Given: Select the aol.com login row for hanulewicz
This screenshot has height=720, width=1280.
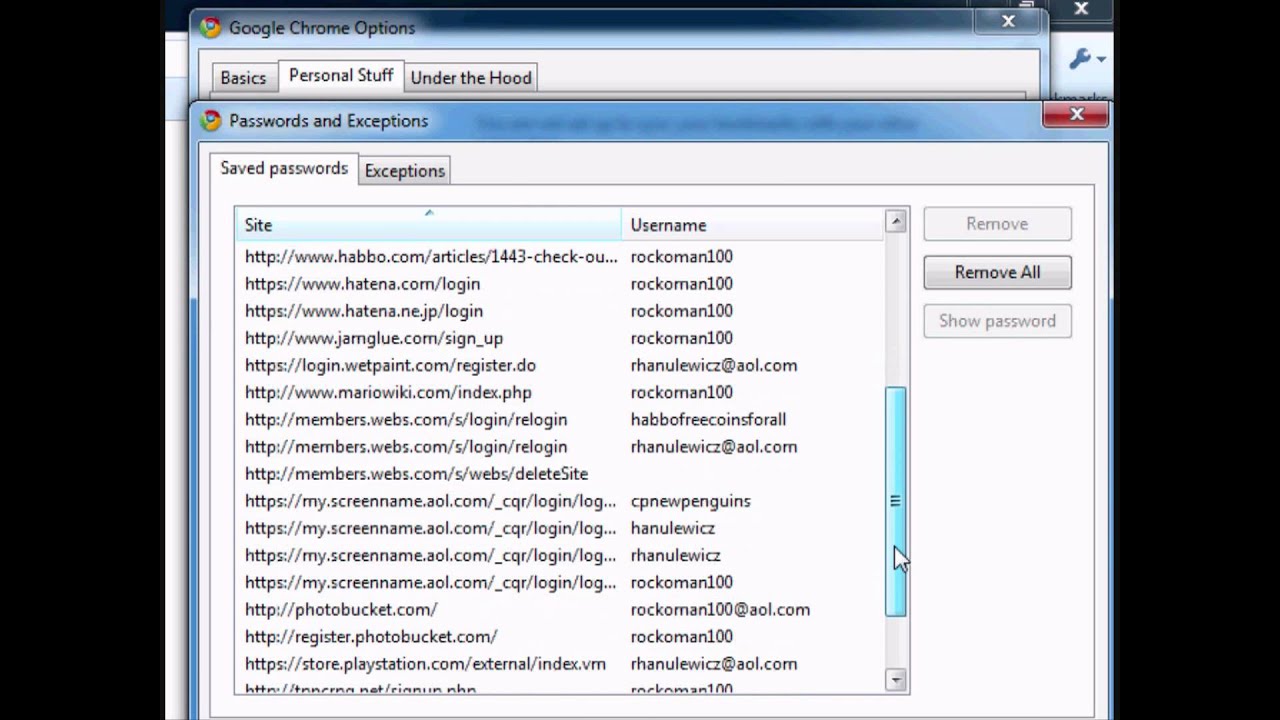Looking at the screenshot, I should 560,528.
